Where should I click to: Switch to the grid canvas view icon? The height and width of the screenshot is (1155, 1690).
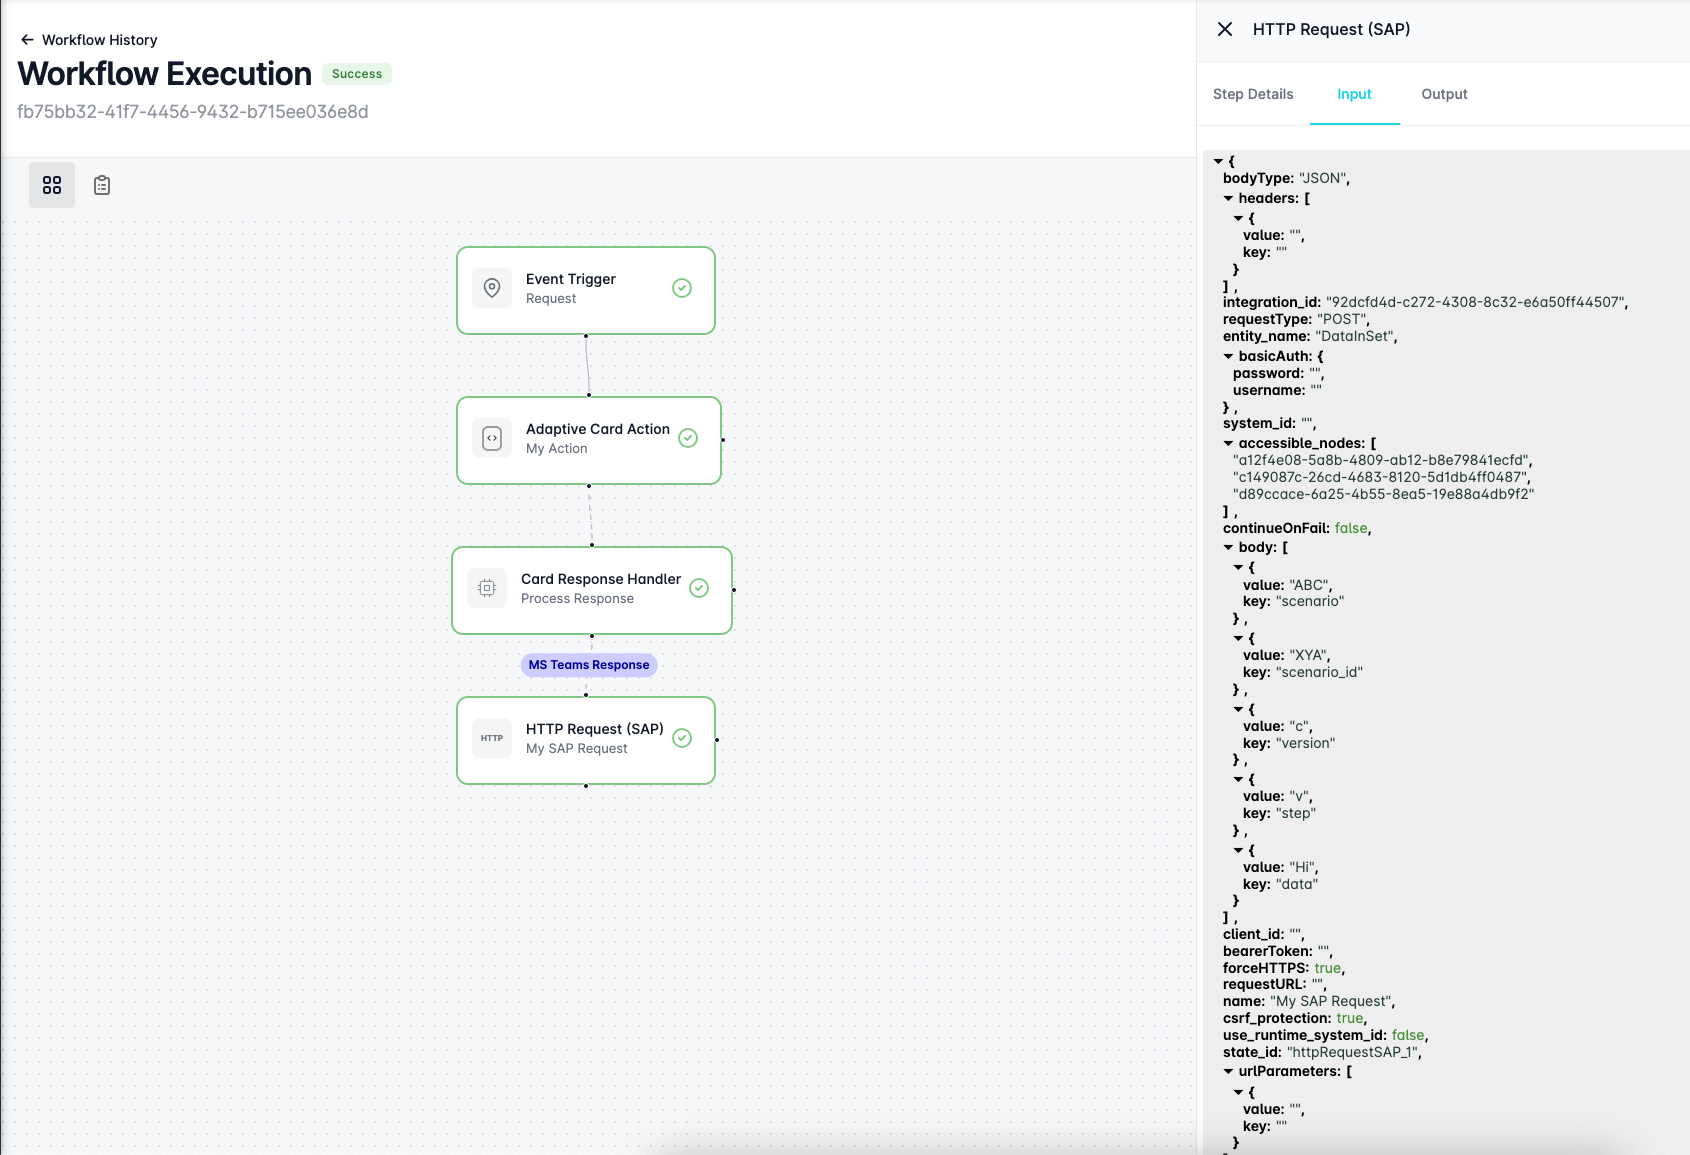click(x=52, y=185)
